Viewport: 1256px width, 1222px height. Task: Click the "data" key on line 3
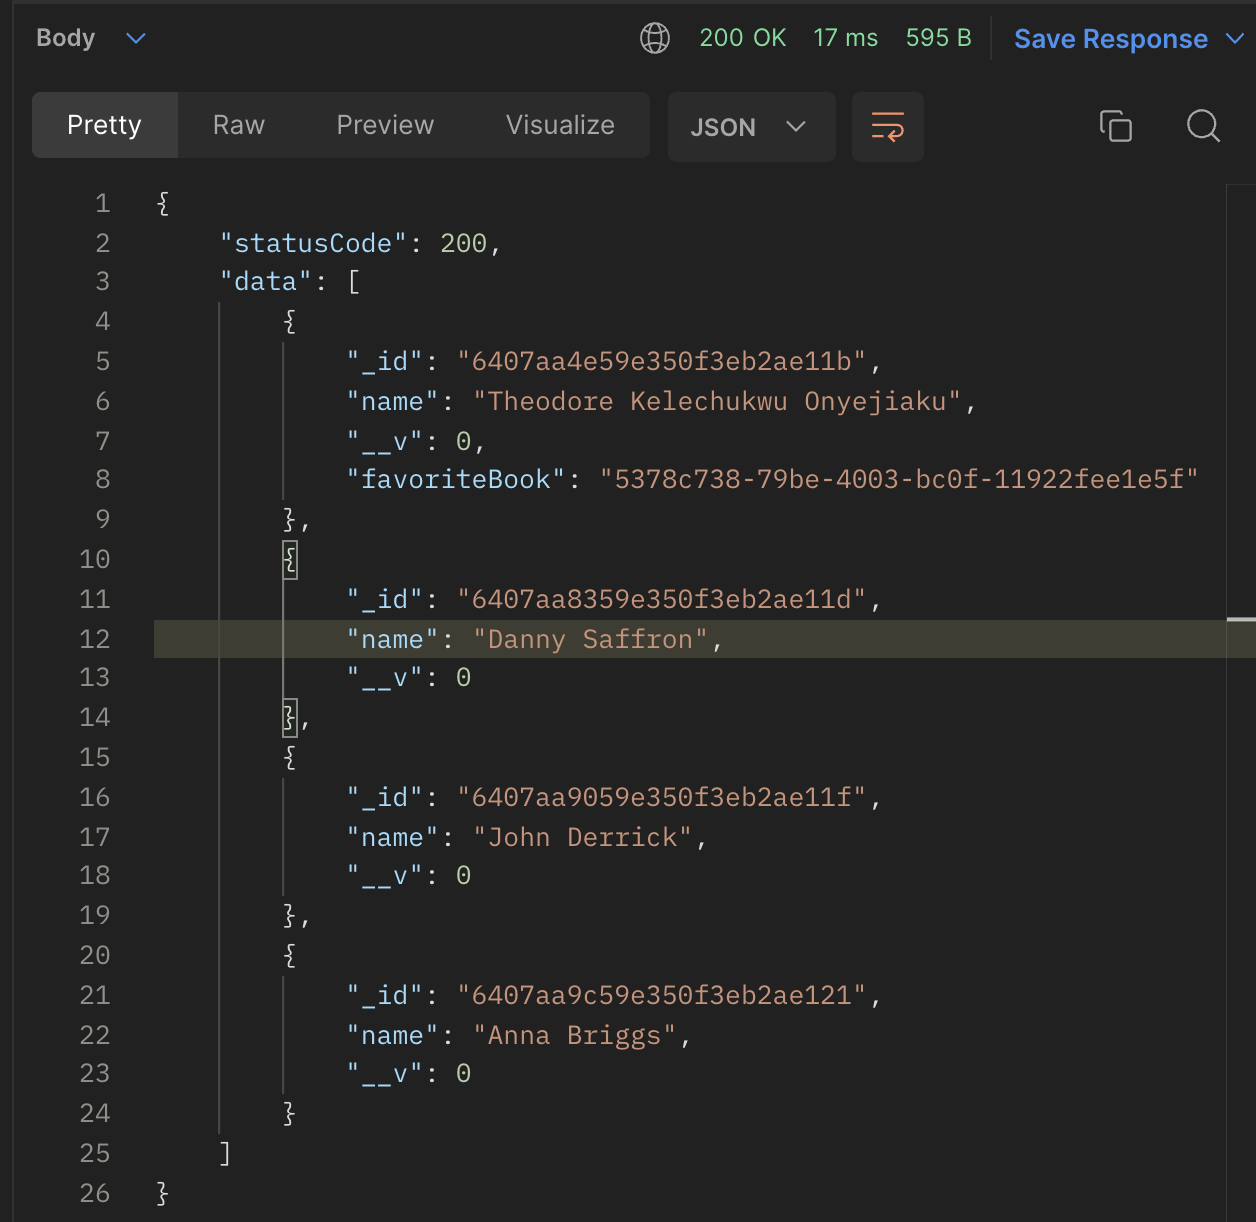pos(266,281)
